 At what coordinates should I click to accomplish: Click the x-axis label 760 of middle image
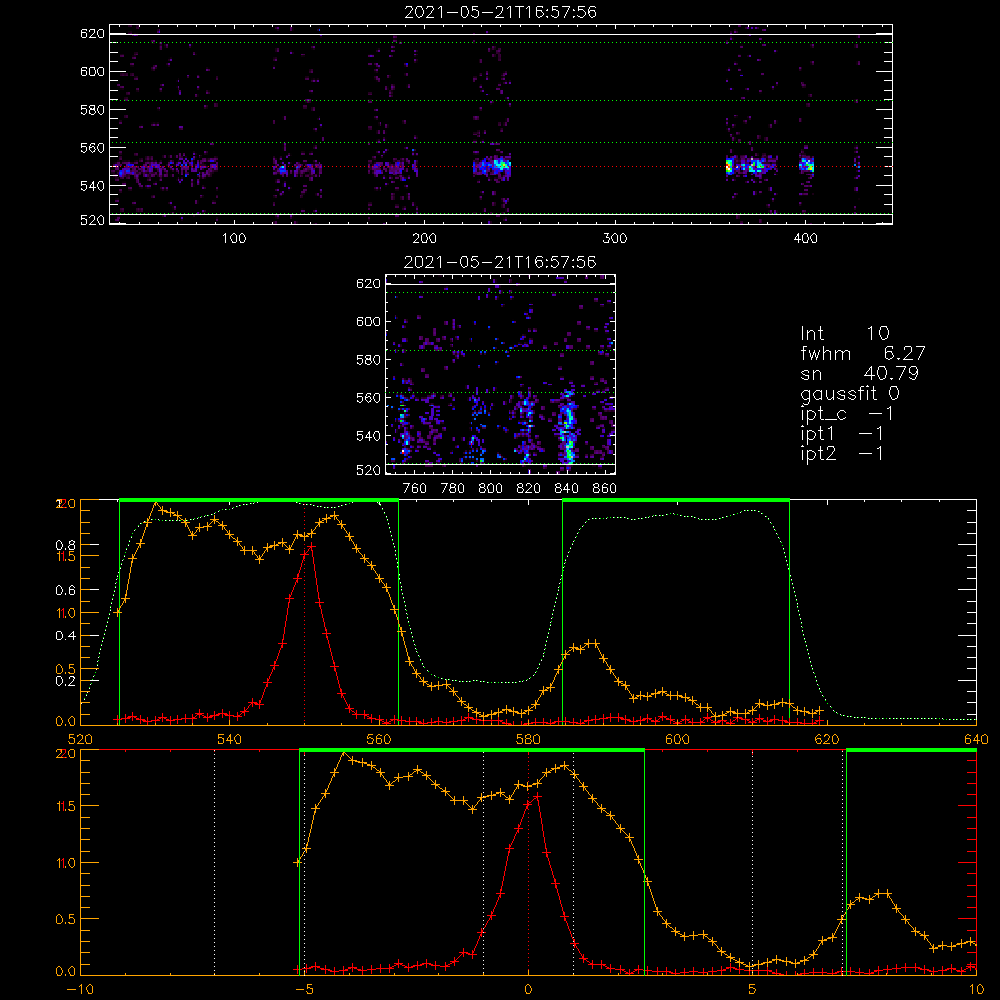tap(415, 489)
